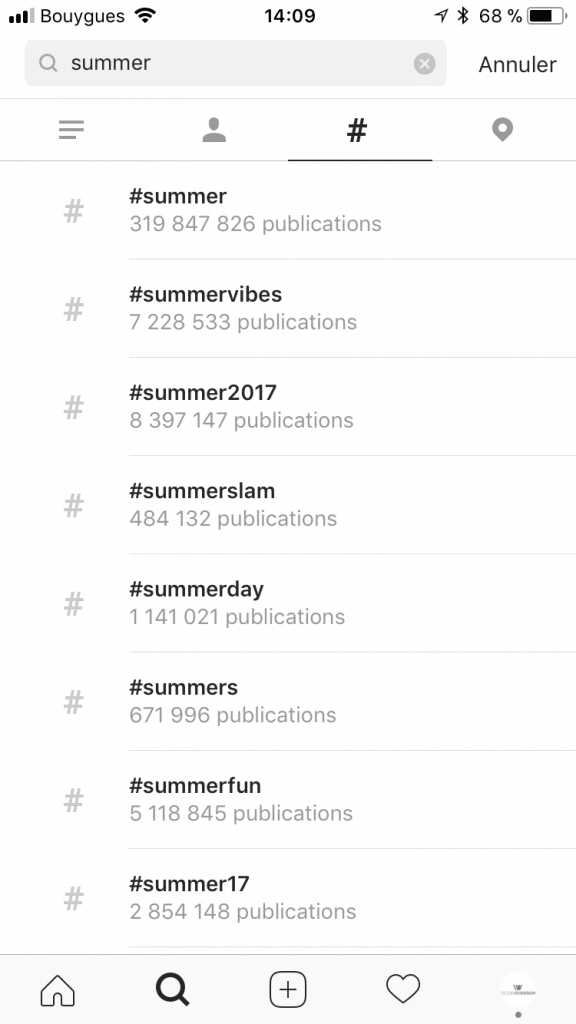The image size is (576, 1024).
Task: Click the search field containing summer
Action: pos(236,63)
